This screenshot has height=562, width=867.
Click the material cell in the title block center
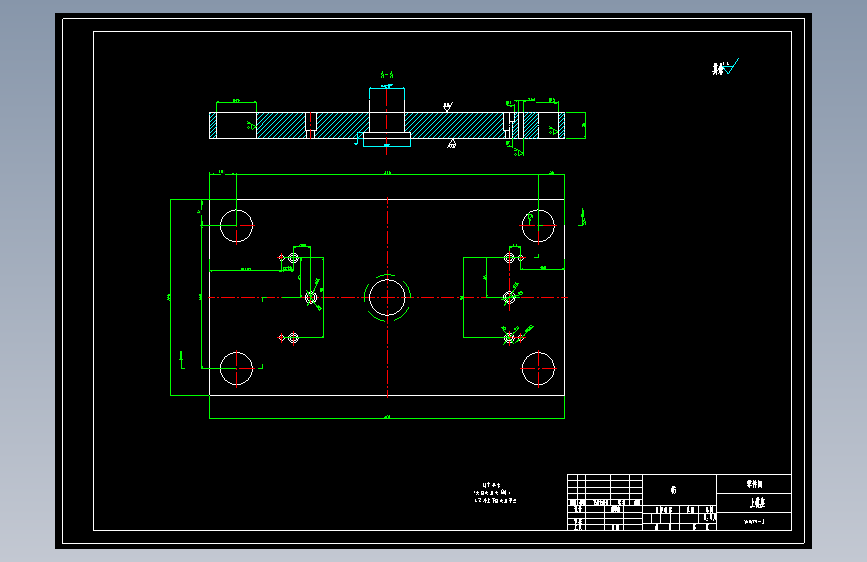tap(680, 490)
